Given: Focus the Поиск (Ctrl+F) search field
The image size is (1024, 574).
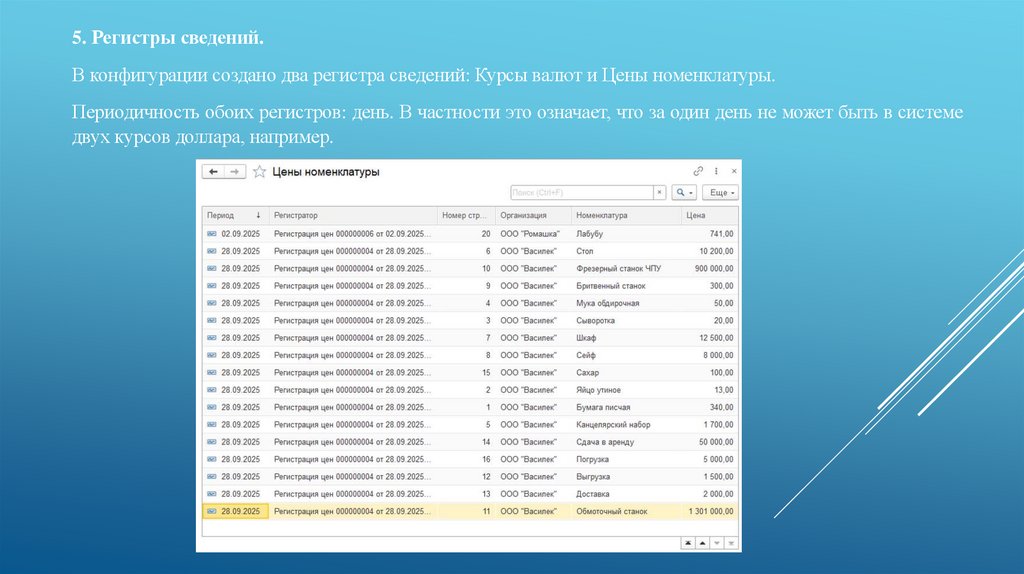Looking at the screenshot, I should point(581,193).
